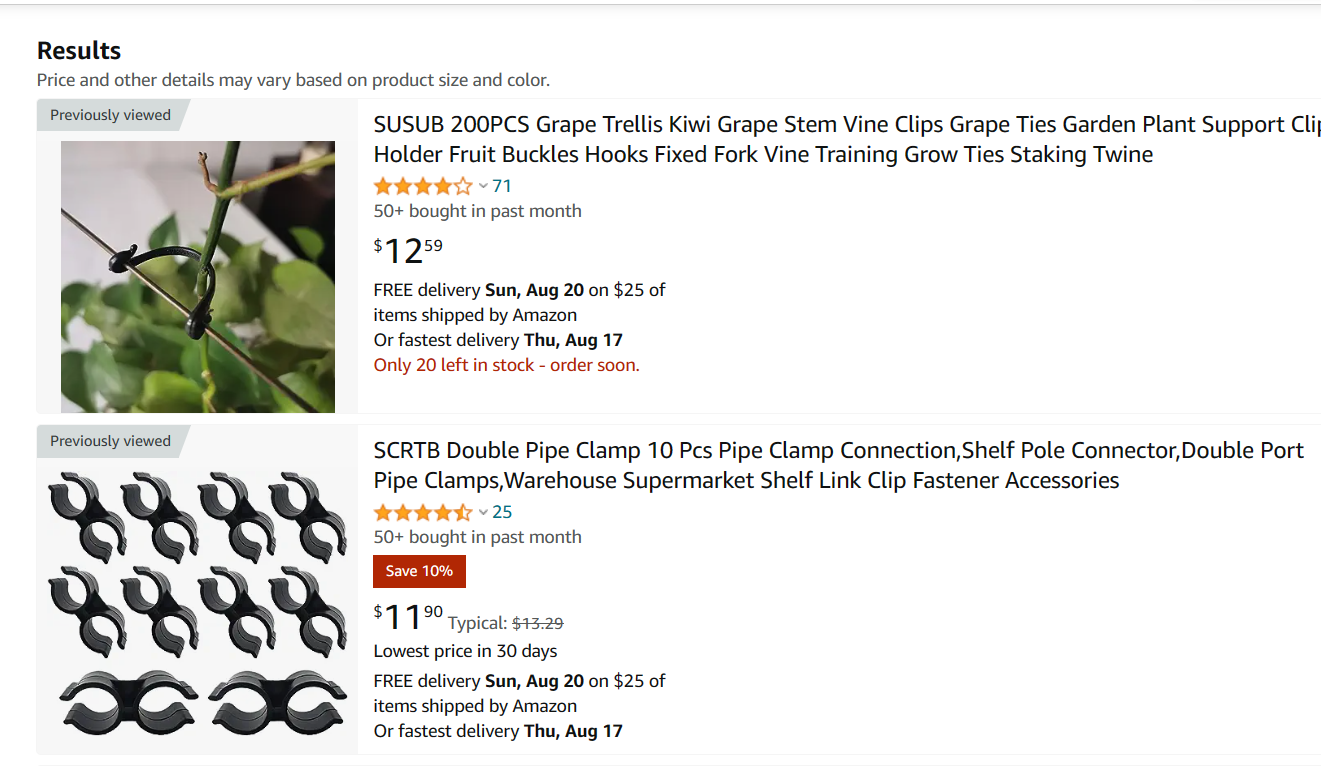The width and height of the screenshot is (1321, 766).
Task: Click Previously viewed tag on SCRTB item
Action: pyautogui.click(x=110, y=441)
